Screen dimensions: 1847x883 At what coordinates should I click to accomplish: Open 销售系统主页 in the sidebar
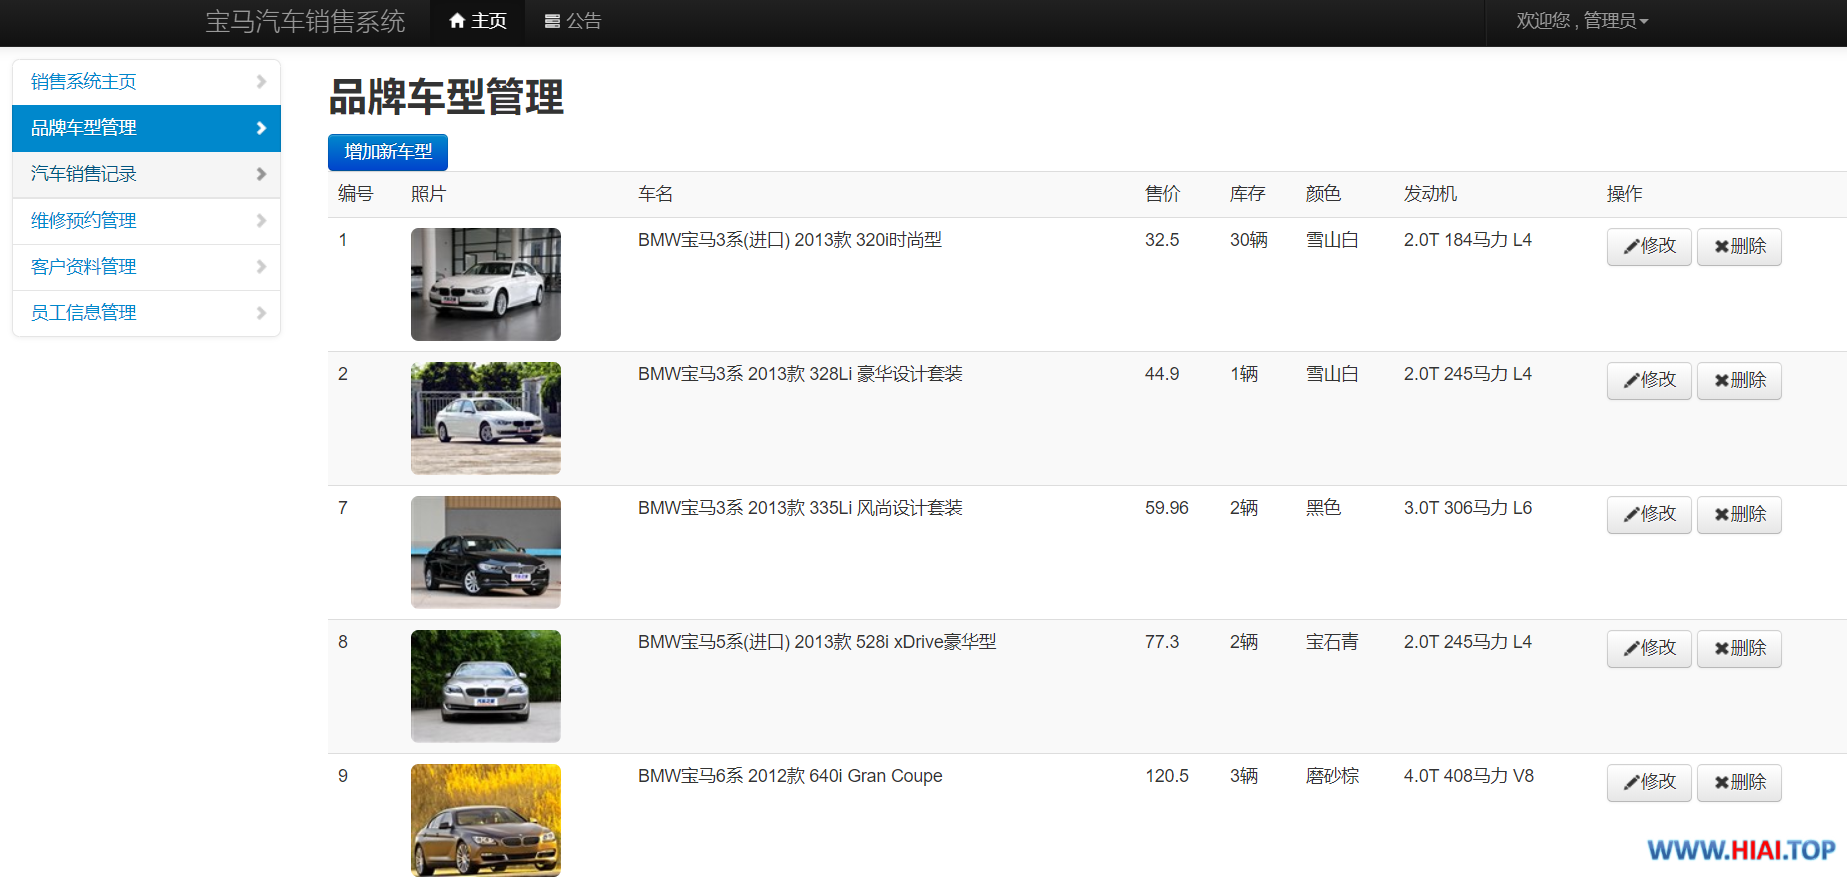pyautogui.click(x=146, y=82)
